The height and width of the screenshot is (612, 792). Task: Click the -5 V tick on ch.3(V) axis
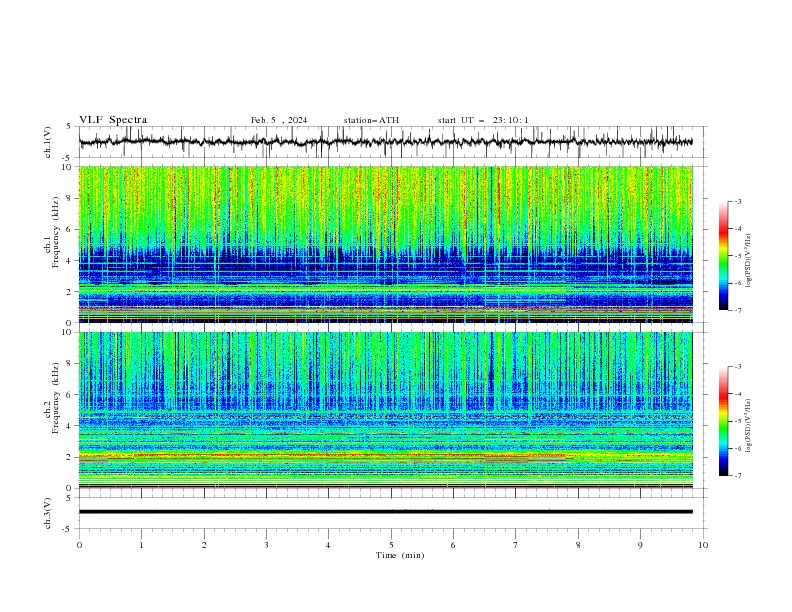67,529
